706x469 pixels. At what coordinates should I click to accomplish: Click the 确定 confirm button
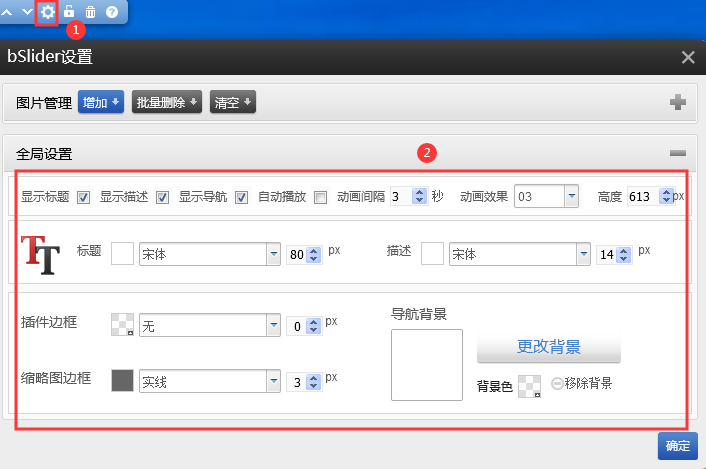[x=677, y=446]
